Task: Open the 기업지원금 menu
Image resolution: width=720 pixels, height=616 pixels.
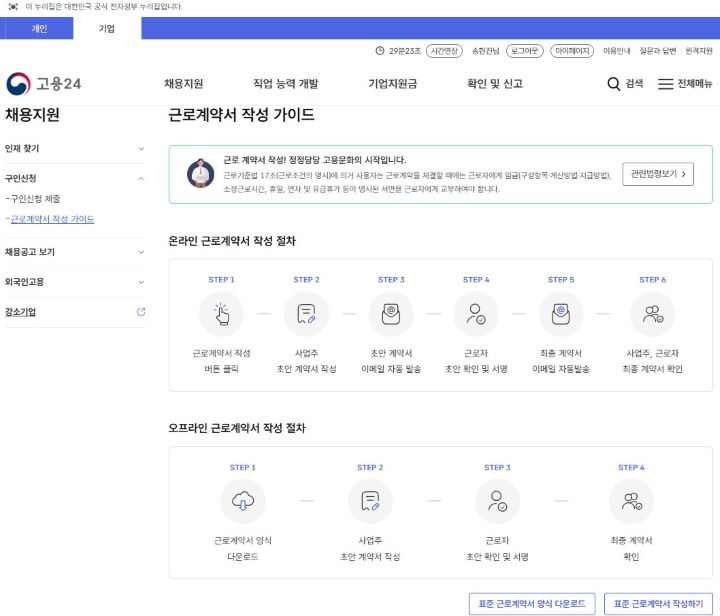Action: pyautogui.click(x=393, y=84)
